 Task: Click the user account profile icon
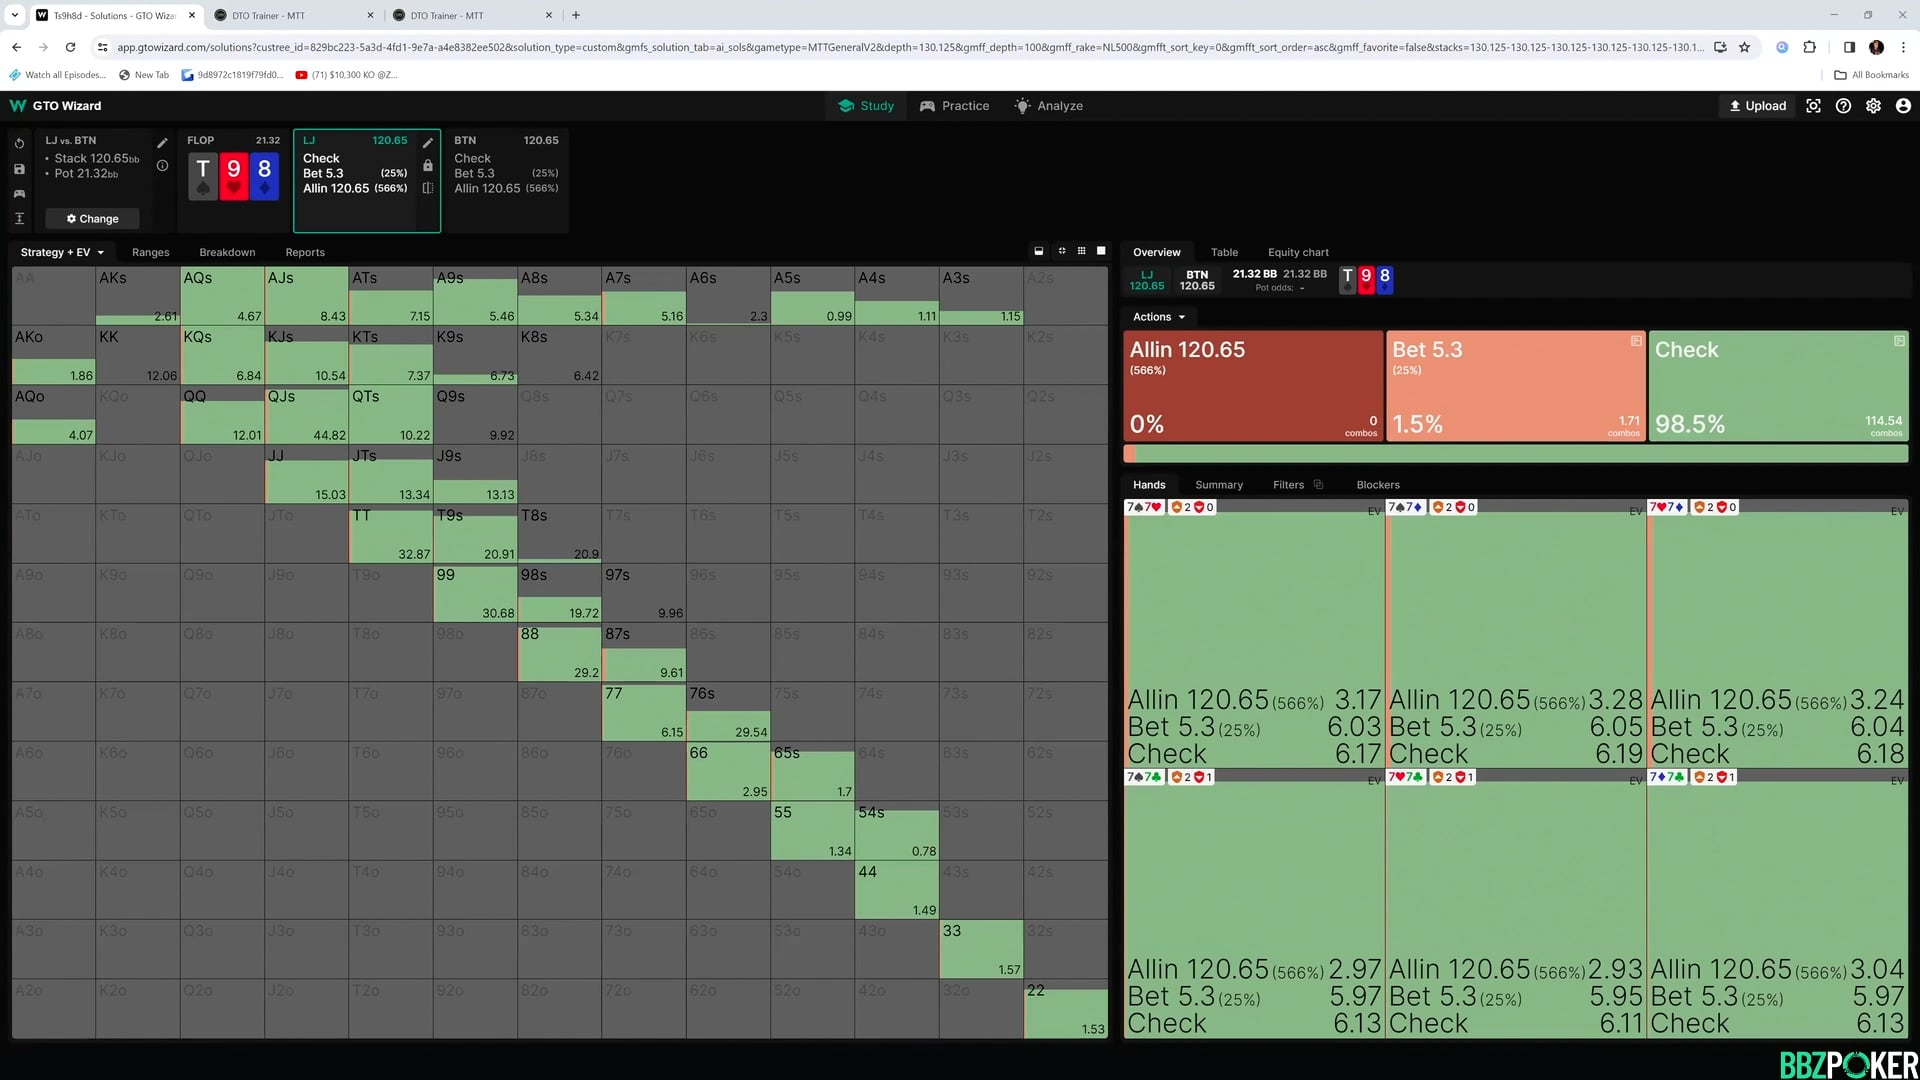coord(1903,106)
